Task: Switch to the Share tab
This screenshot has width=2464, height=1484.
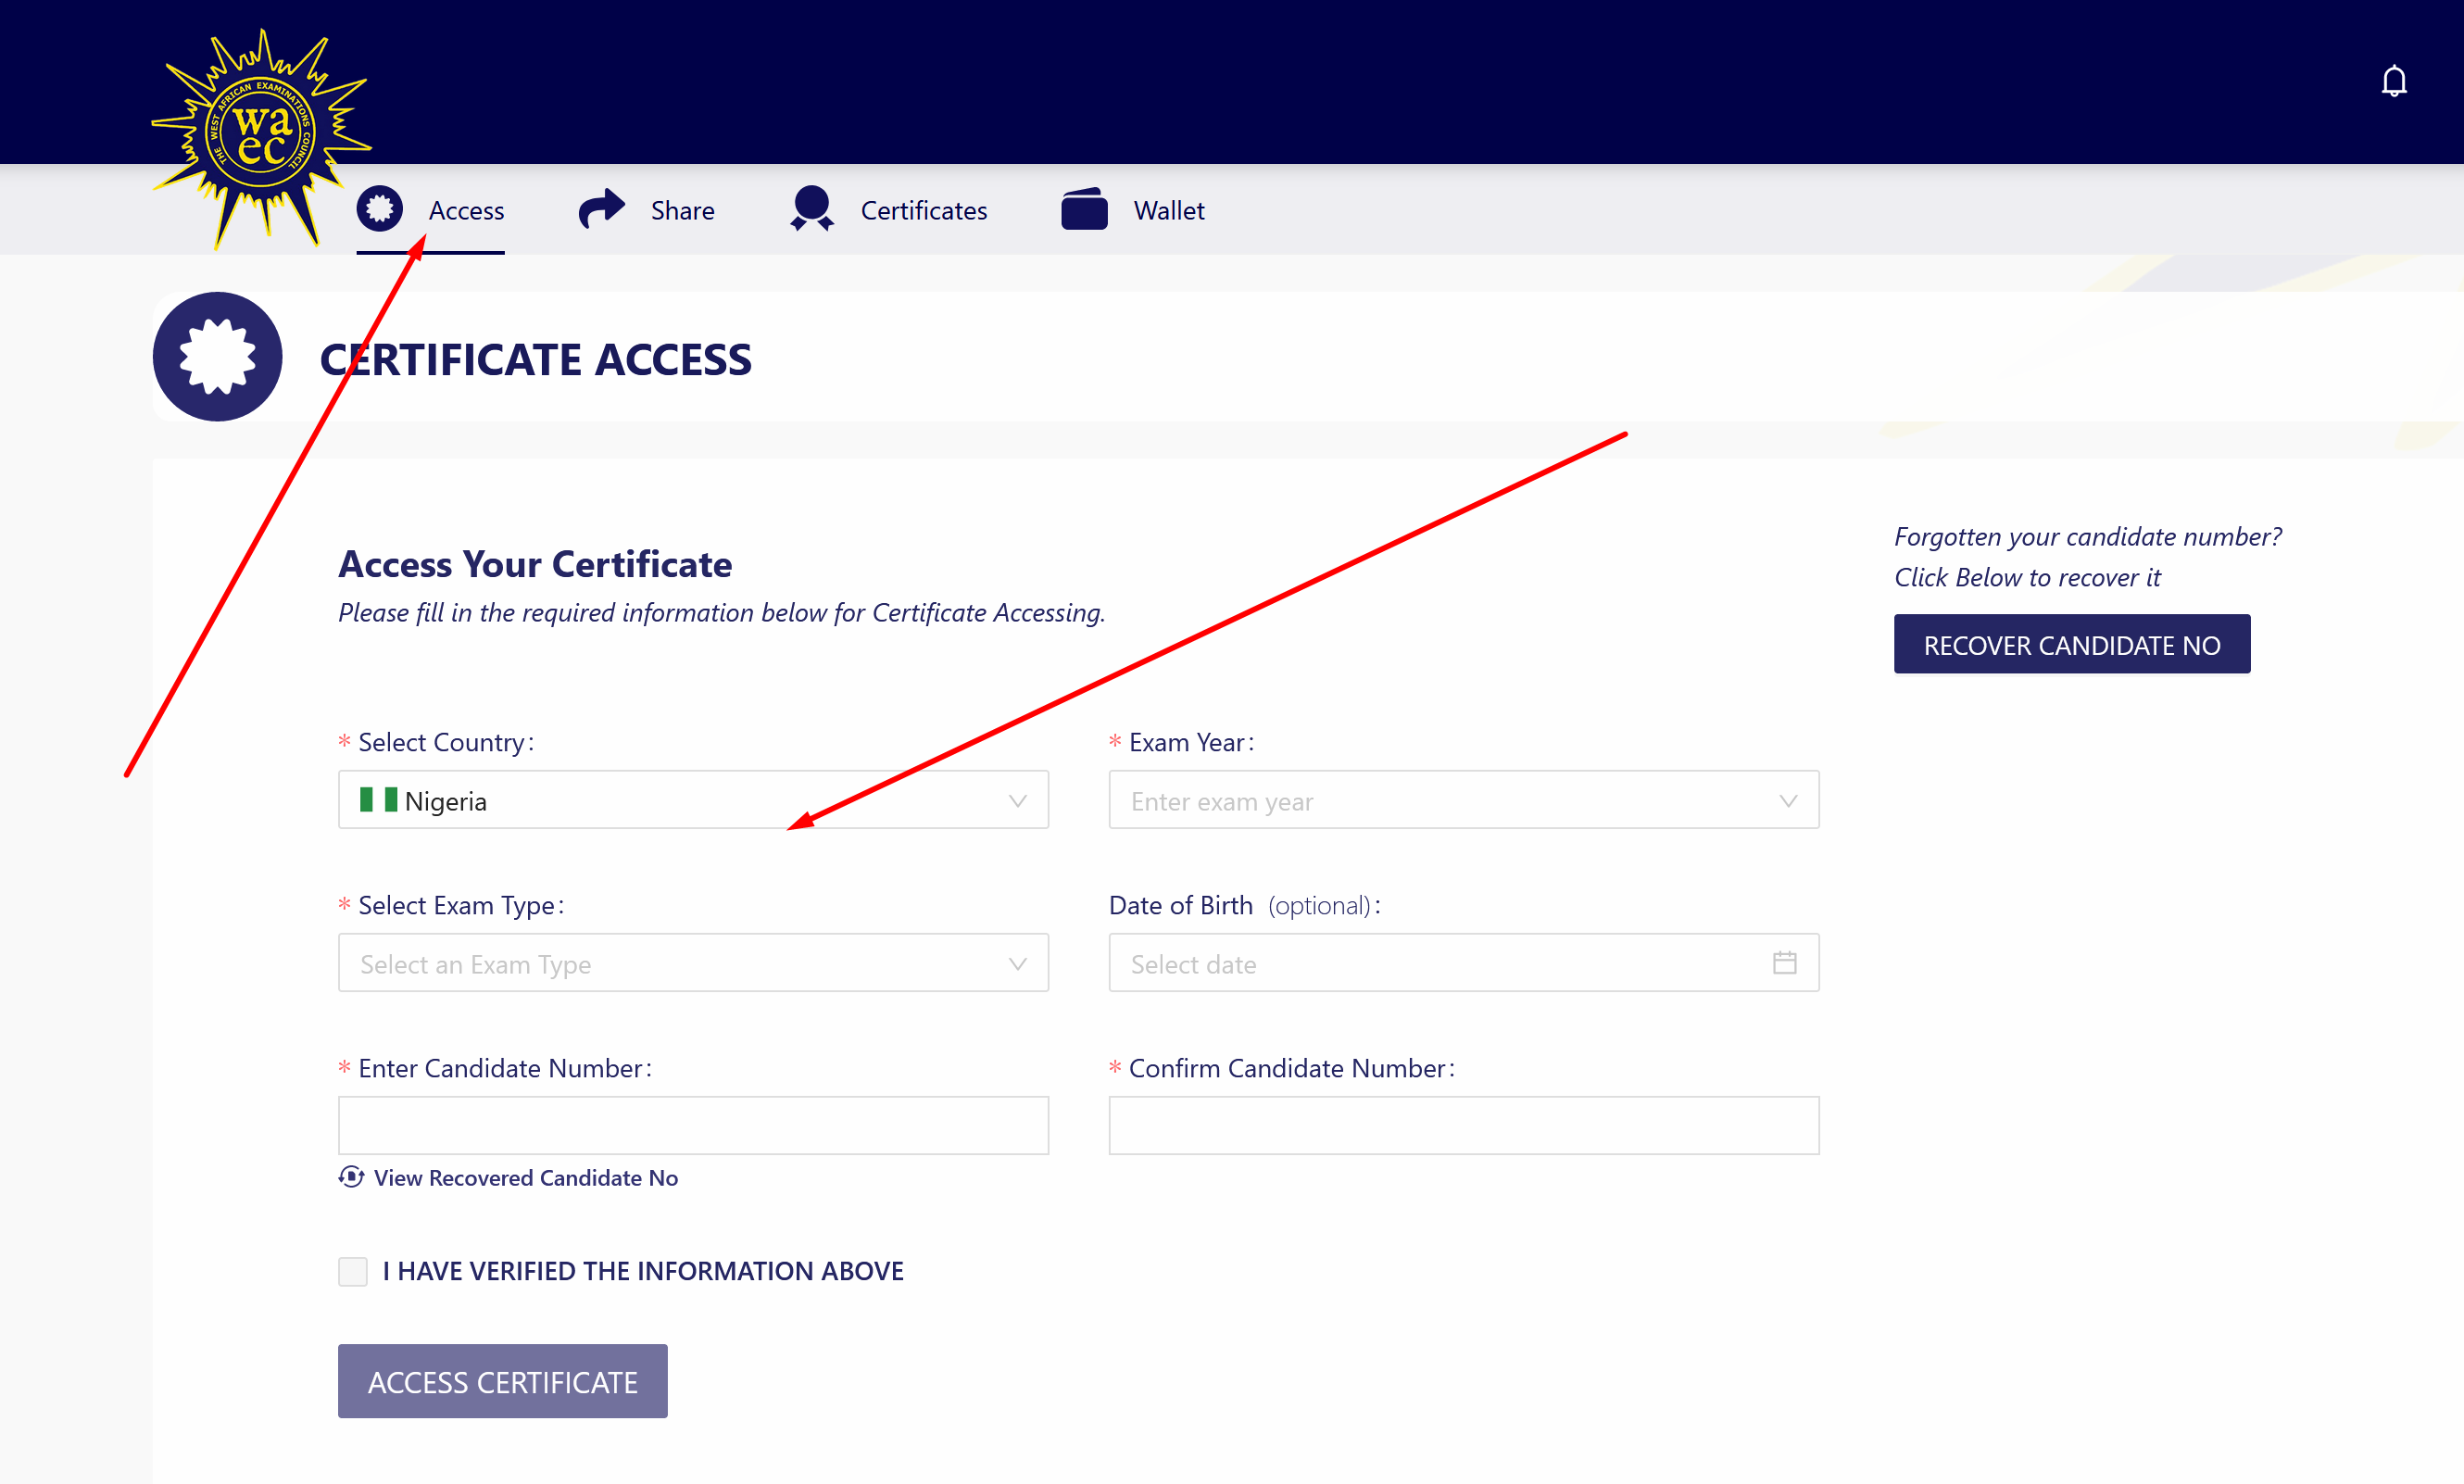Action: 682,211
